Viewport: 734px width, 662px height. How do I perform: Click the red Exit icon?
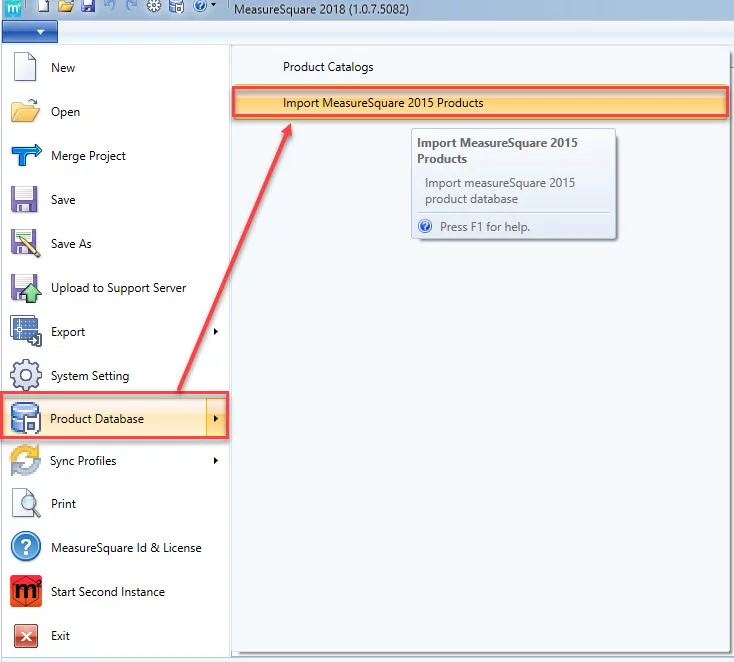pos(25,636)
